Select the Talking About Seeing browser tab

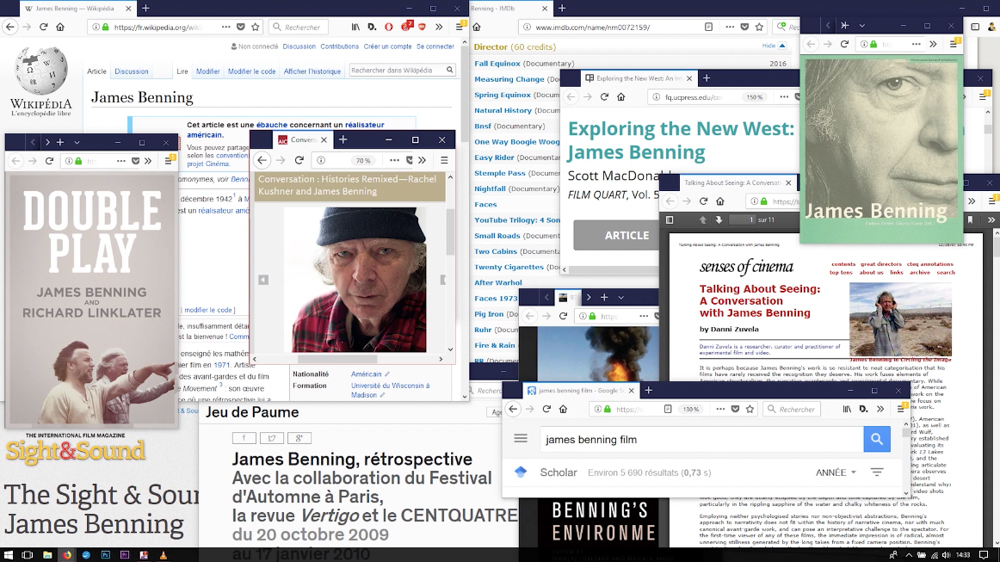732,182
